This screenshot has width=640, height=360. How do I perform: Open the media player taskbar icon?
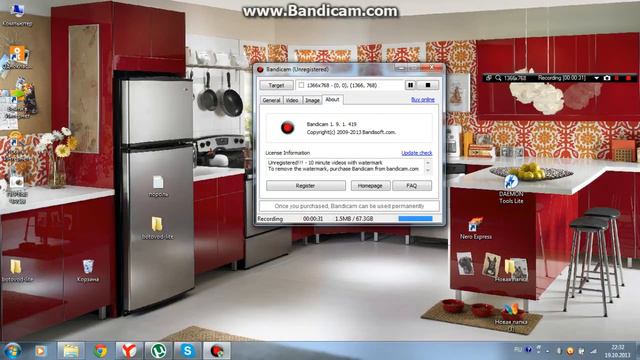pyautogui.click(x=40, y=351)
